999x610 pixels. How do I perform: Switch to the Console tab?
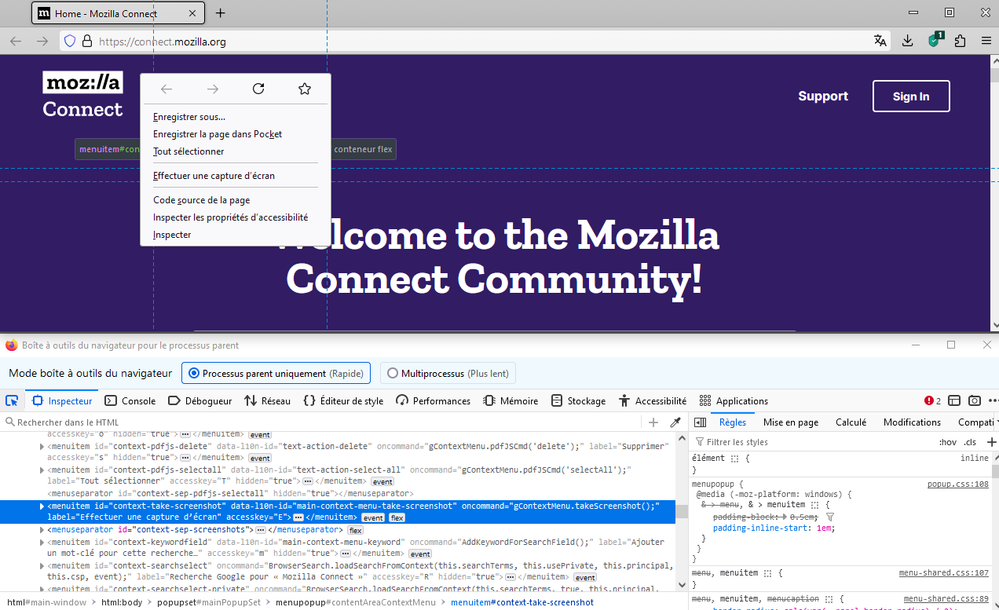(x=130, y=400)
